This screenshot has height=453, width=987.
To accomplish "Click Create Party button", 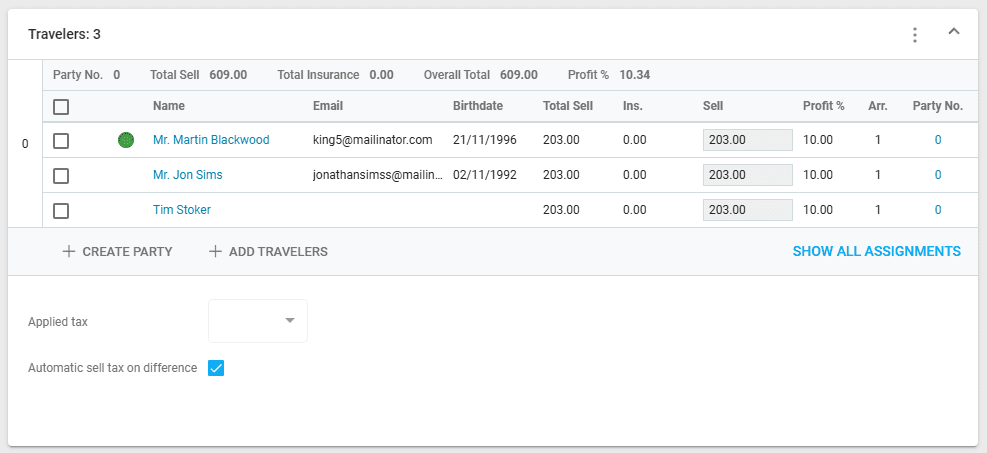I will coord(117,252).
